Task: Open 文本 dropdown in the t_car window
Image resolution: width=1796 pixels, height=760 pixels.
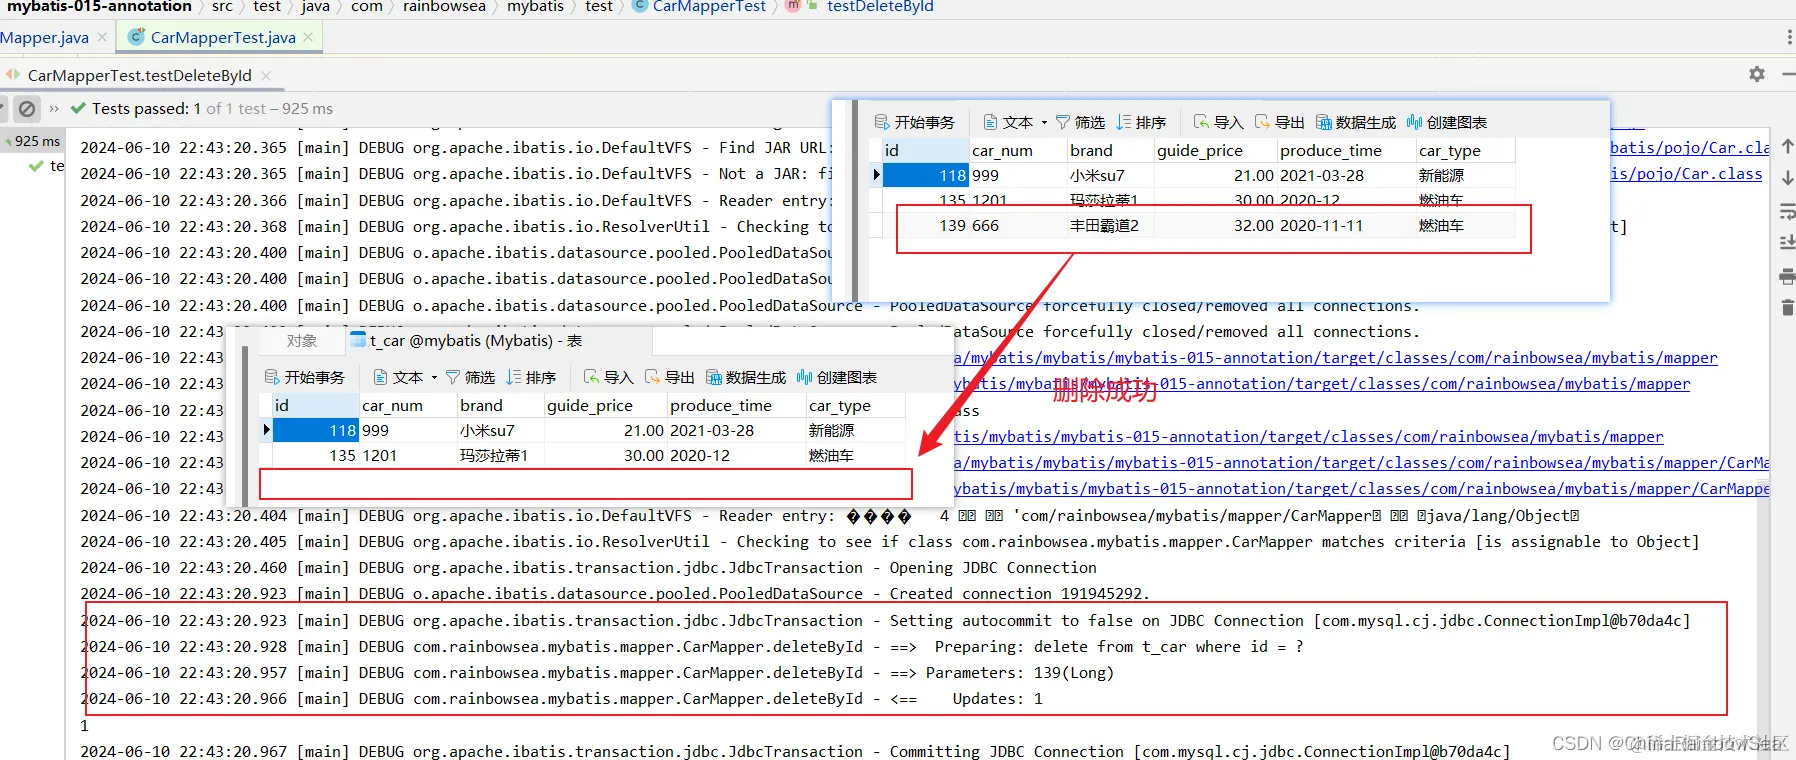Action: click(x=405, y=377)
